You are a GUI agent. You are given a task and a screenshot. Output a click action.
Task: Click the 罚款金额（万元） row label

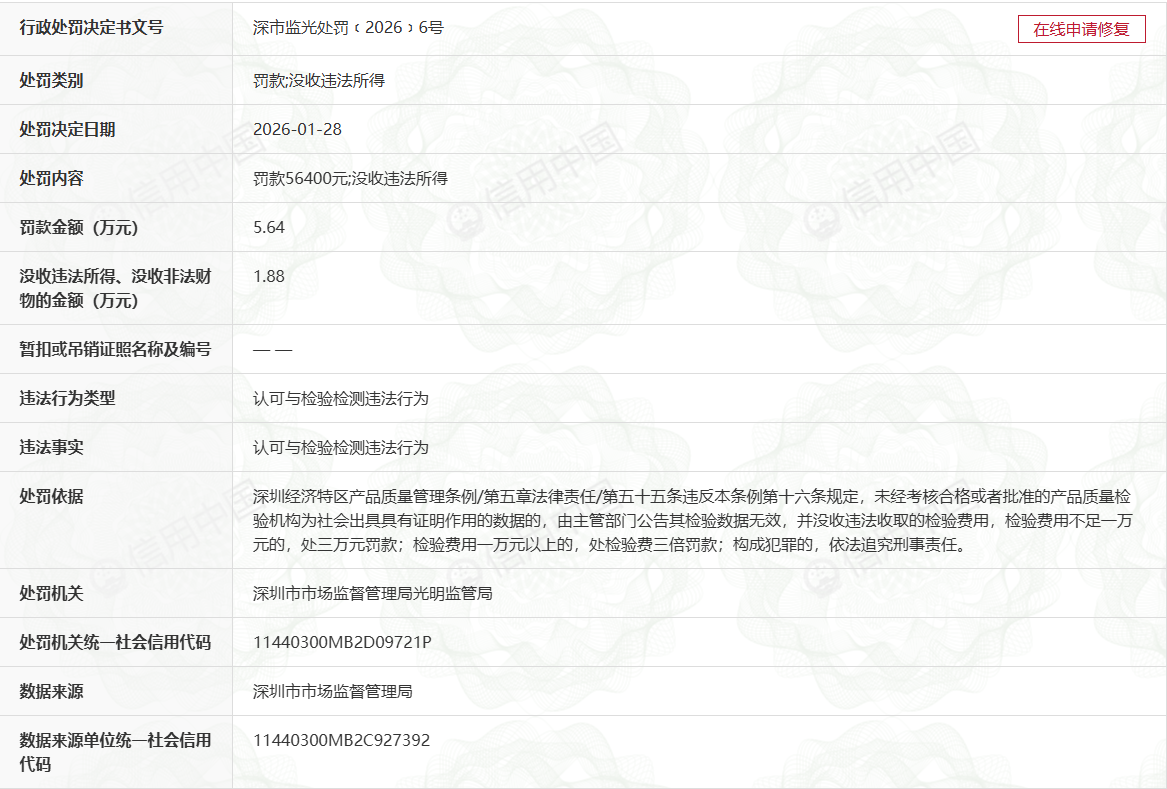click(79, 227)
